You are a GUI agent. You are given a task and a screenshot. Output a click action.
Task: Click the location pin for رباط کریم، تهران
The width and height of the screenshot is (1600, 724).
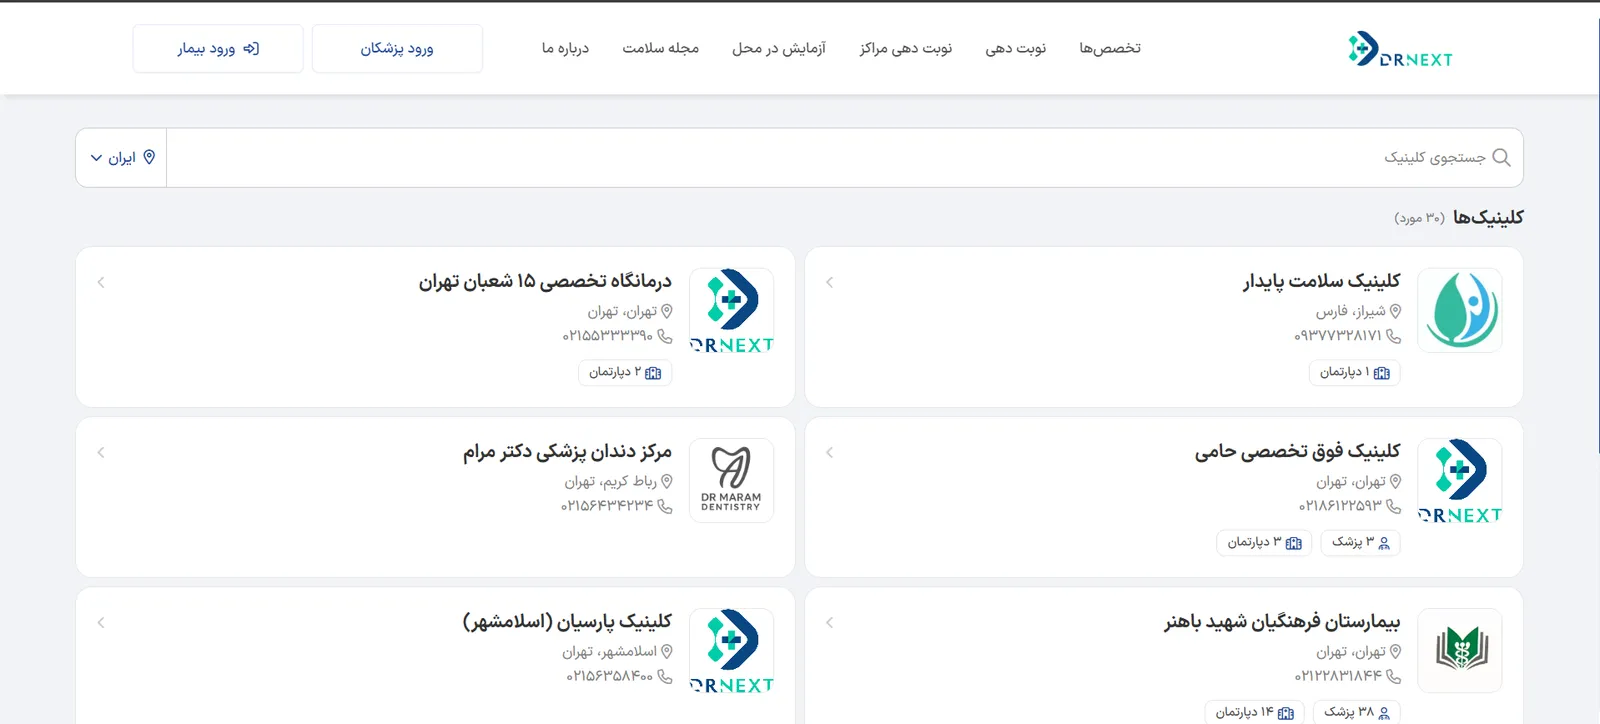click(x=666, y=481)
